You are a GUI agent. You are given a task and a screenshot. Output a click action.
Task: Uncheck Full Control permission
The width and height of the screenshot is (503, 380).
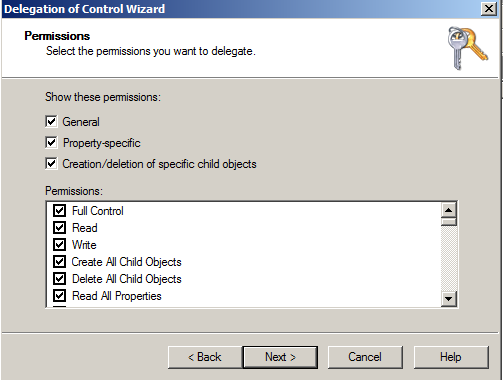[x=59, y=211]
